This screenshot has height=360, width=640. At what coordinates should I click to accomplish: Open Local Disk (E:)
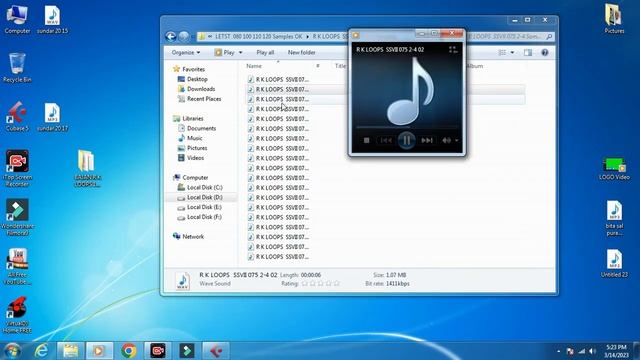[x=204, y=207]
